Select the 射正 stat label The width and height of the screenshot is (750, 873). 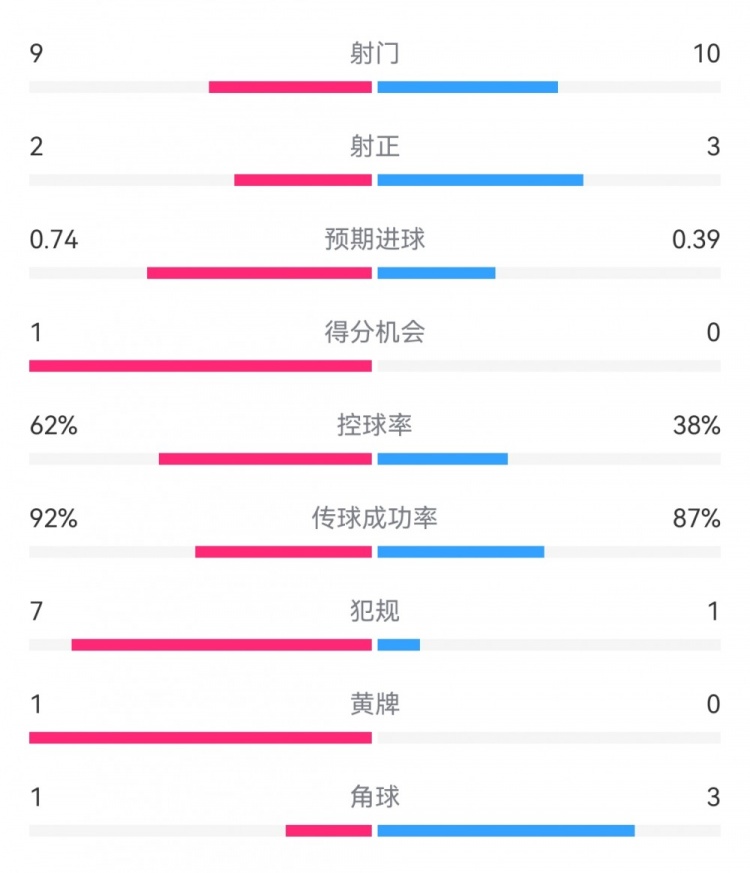coord(375,147)
